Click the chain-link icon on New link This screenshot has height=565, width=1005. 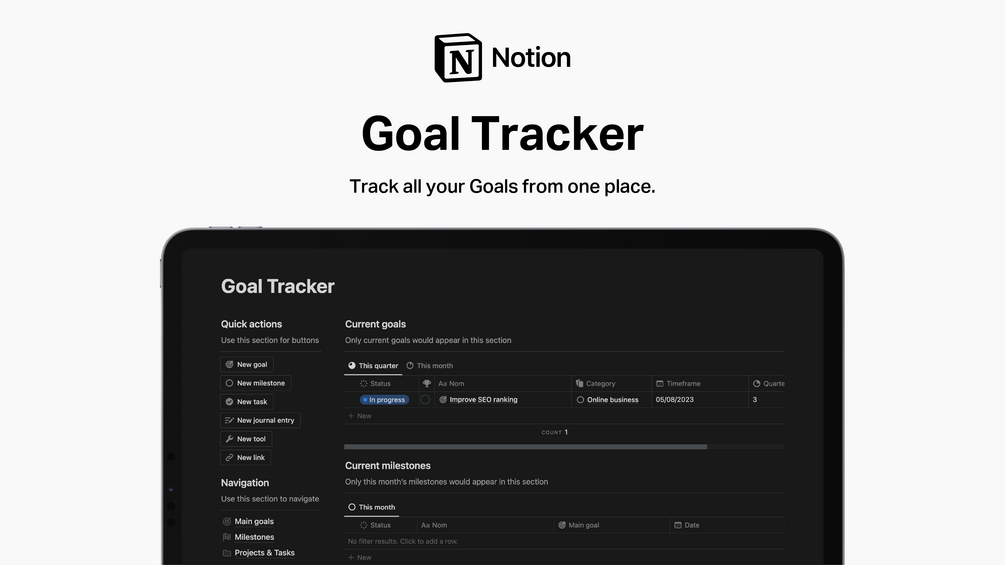tap(229, 457)
